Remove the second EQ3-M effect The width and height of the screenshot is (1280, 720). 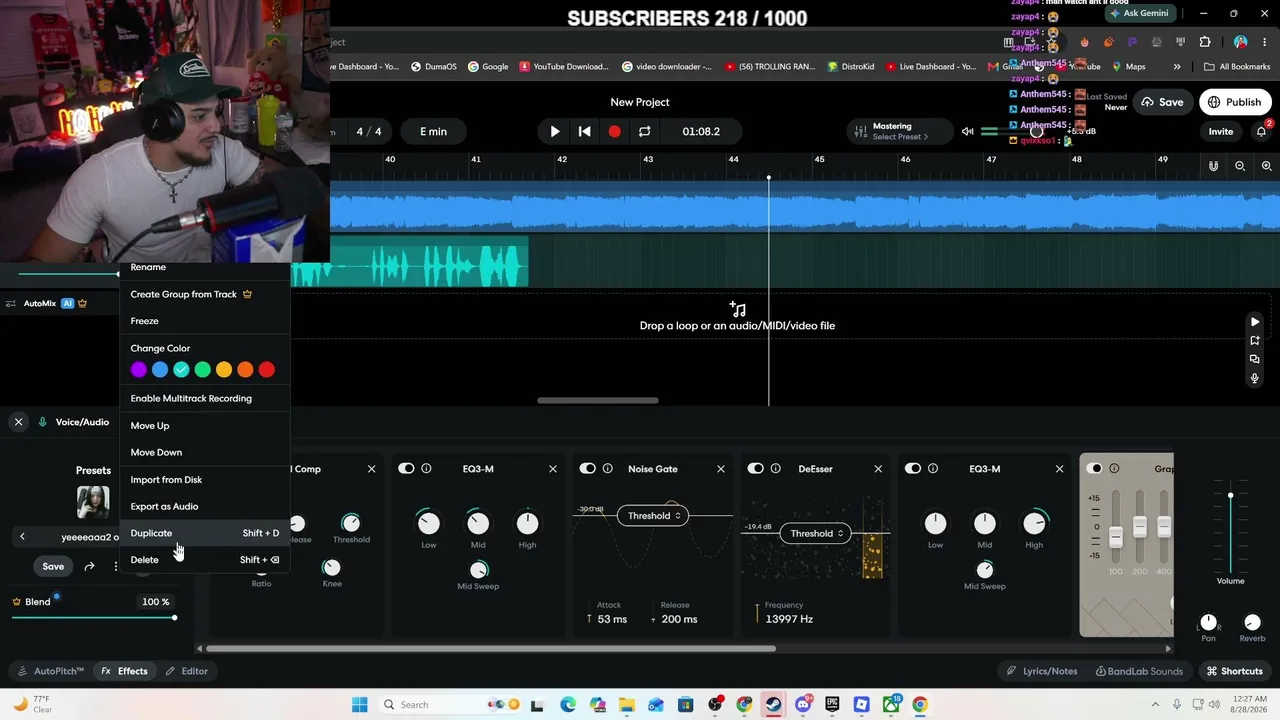pos(1059,469)
